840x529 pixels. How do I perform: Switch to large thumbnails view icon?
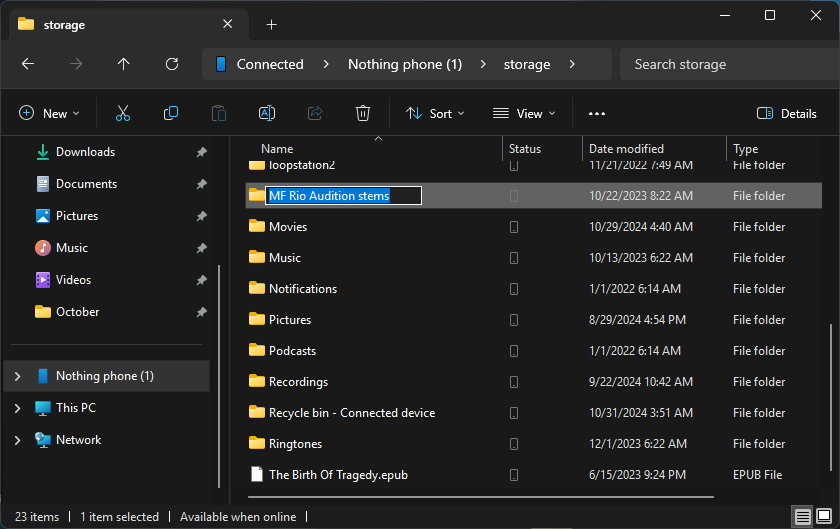click(825, 517)
